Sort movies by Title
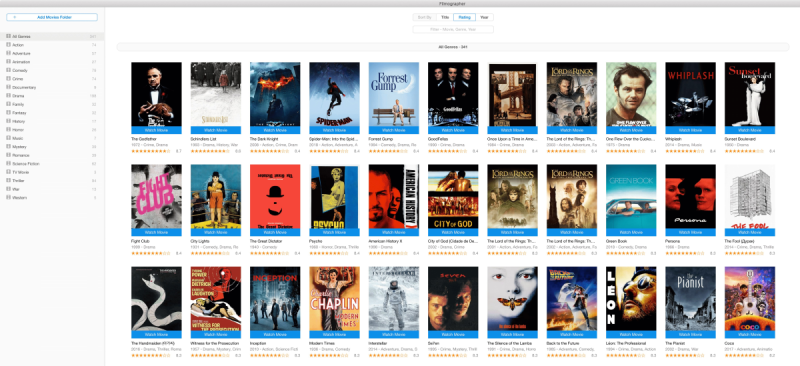The width and height of the screenshot is (800, 366). (x=445, y=17)
